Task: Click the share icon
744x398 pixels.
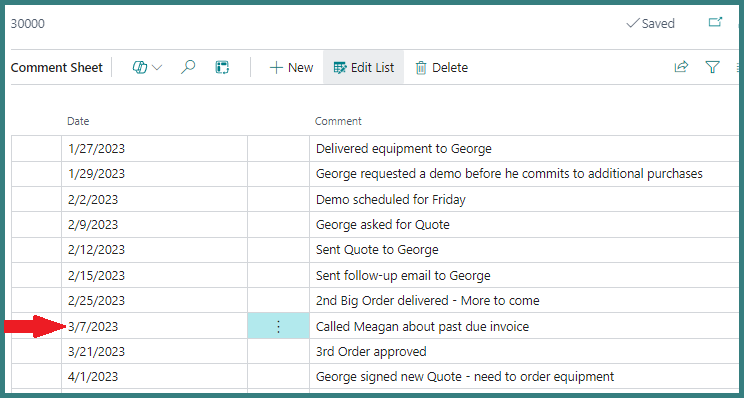Action: (x=681, y=67)
